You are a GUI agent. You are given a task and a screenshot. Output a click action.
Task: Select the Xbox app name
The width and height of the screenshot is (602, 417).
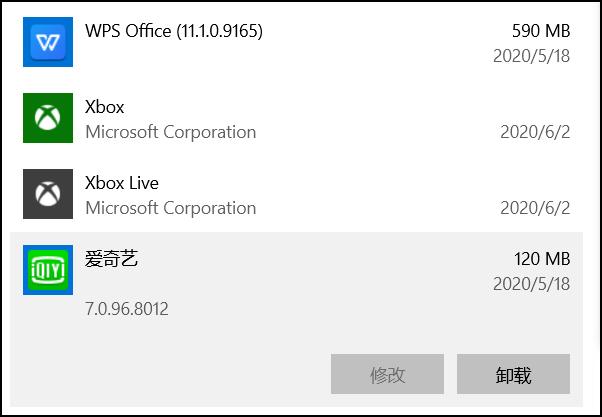click(105, 107)
